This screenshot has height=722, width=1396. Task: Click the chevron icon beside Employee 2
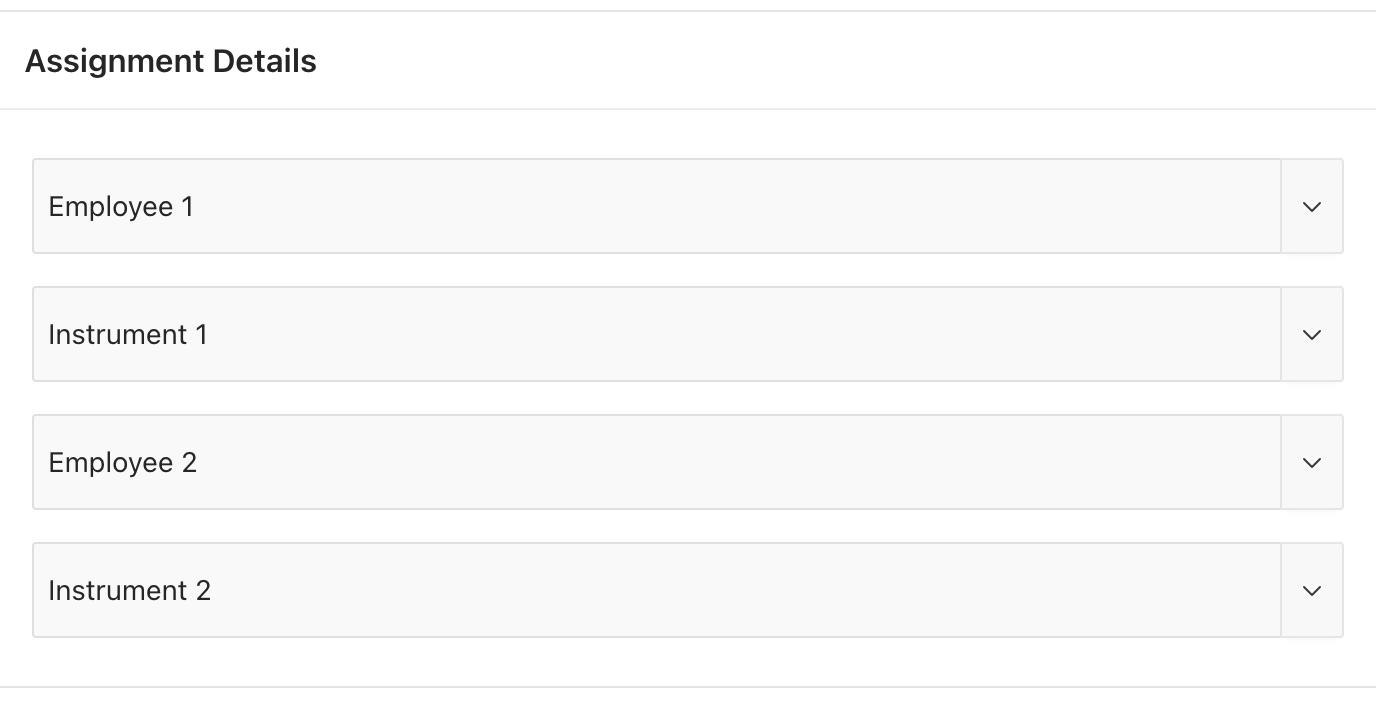pos(1312,462)
